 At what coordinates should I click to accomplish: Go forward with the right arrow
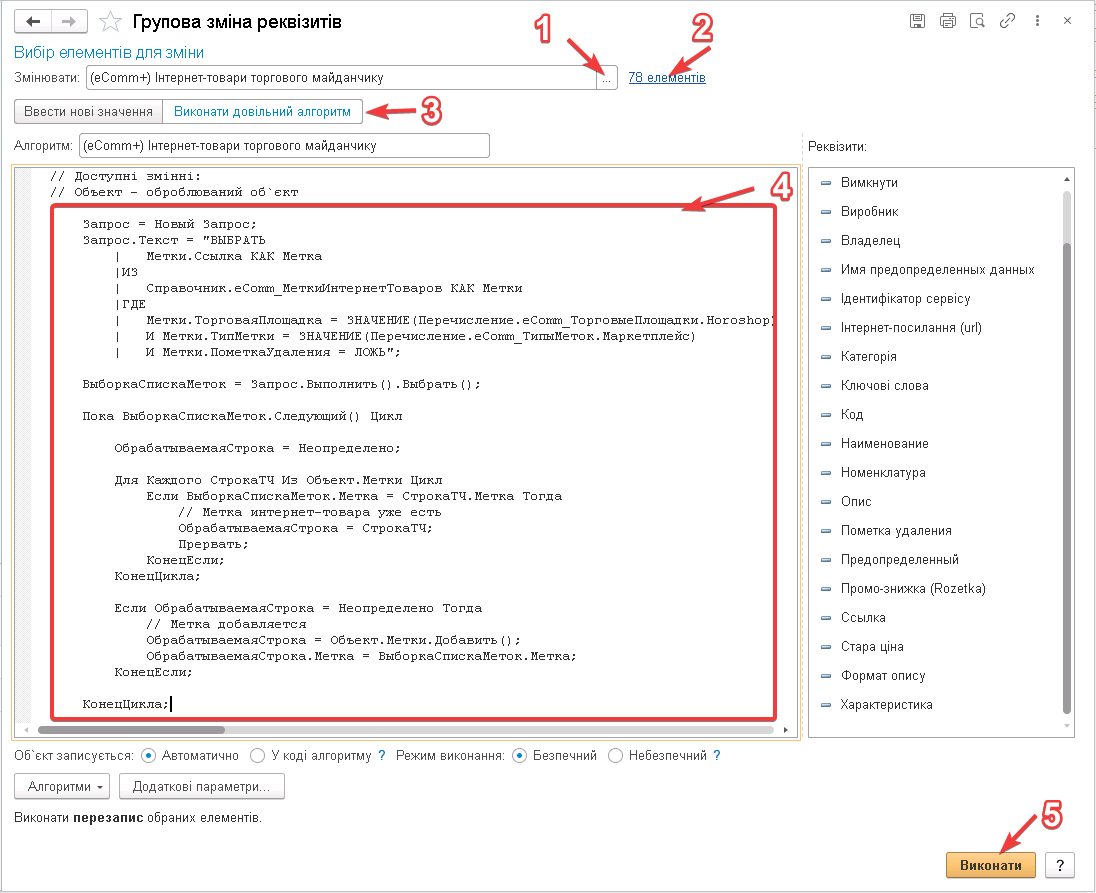(x=68, y=21)
